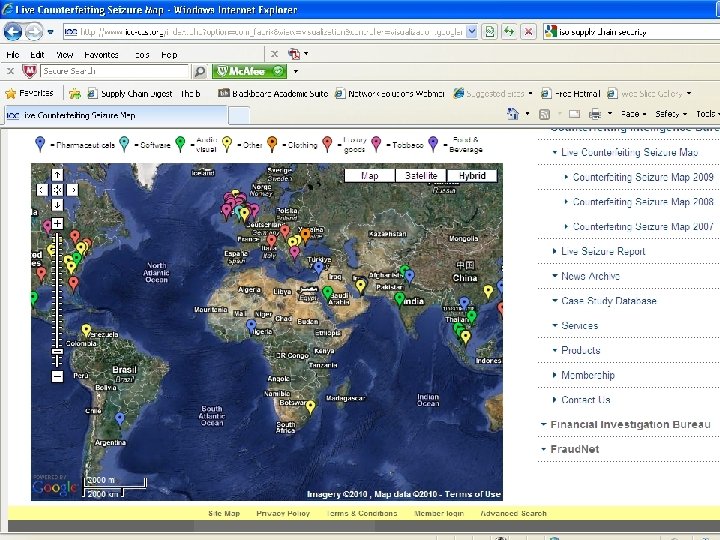This screenshot has width=720, height=540.
Task: Click the green McAfee status button
Action: pos(249,71)
